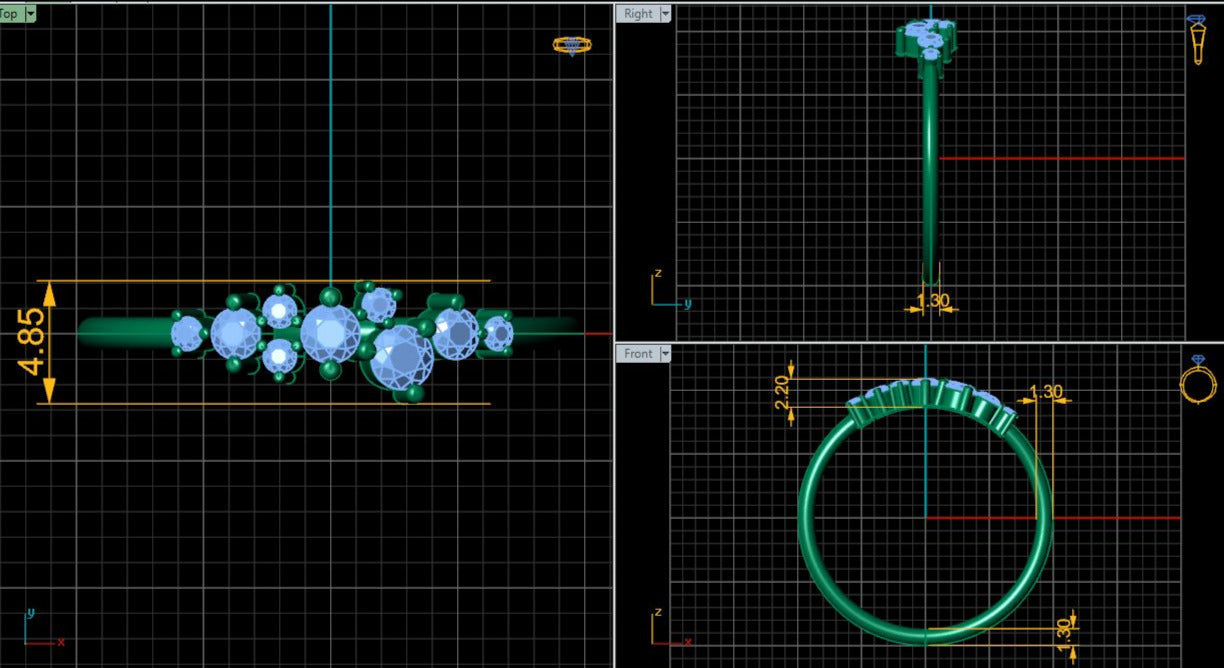The width and height of the screenshot is (1224, 668).
Task: Activate the Top viewport title label
Action: click(x=9, y=14)
